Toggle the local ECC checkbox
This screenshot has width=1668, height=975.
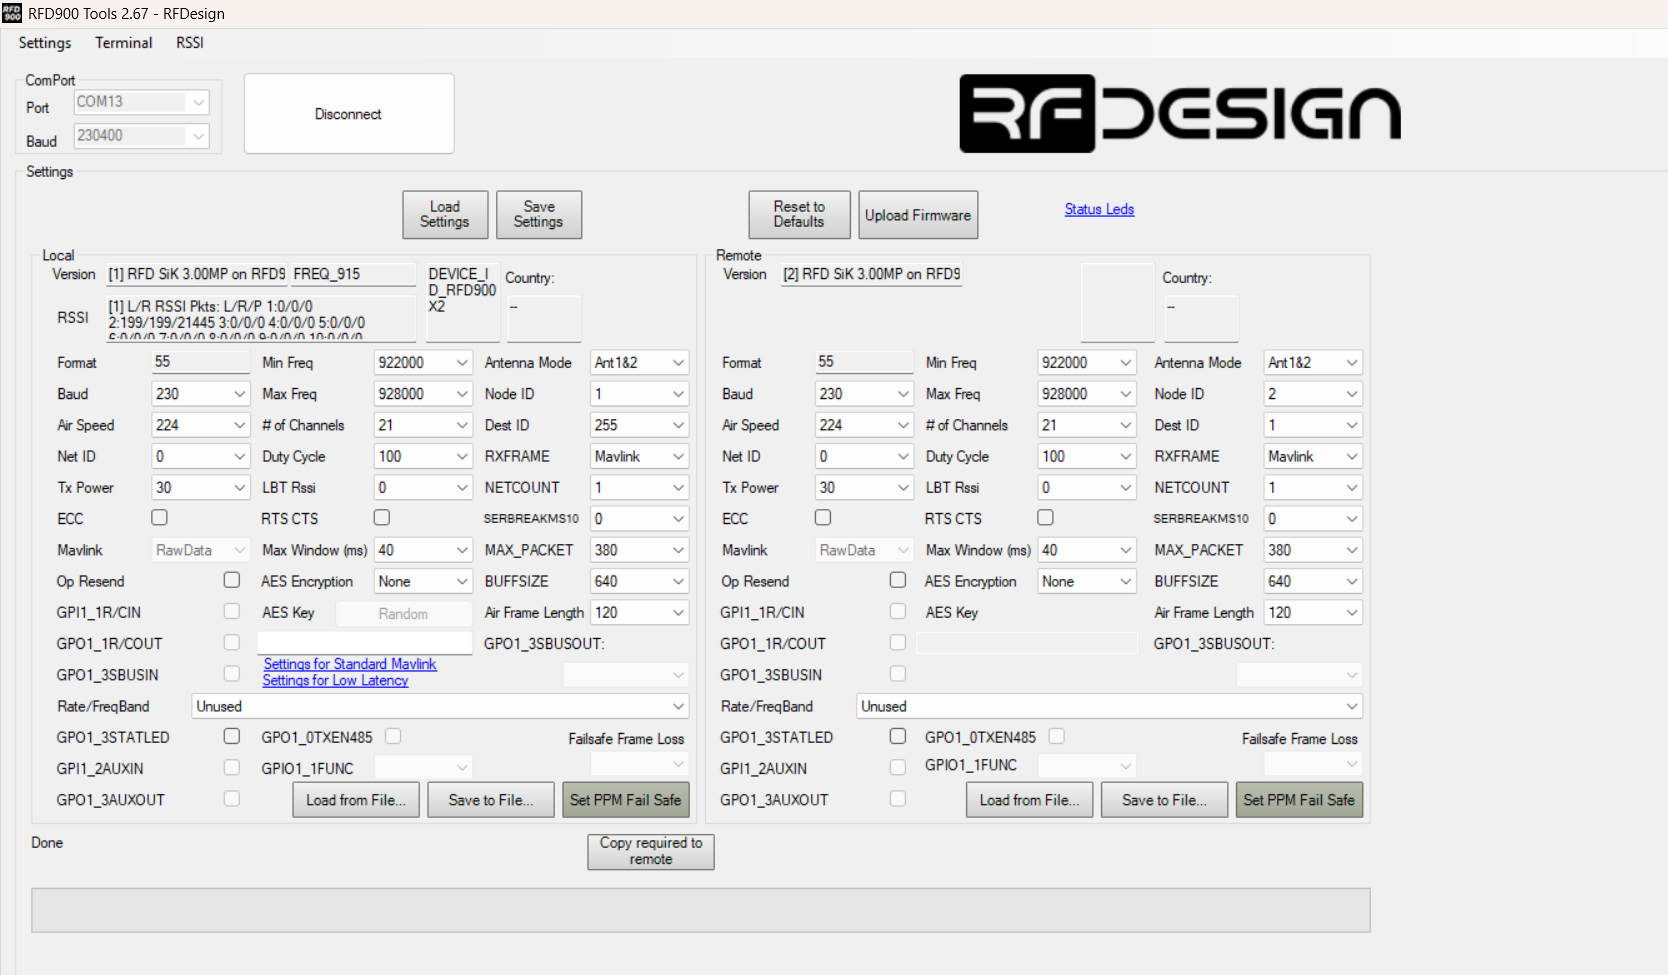point(159,517)
